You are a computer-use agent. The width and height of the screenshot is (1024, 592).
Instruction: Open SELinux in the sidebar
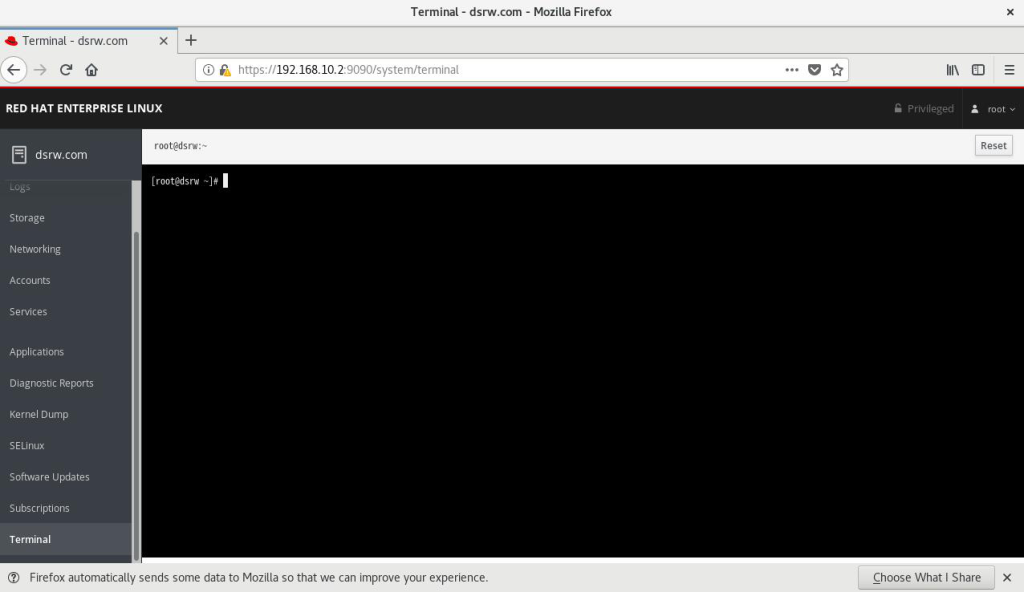(65, 446)
